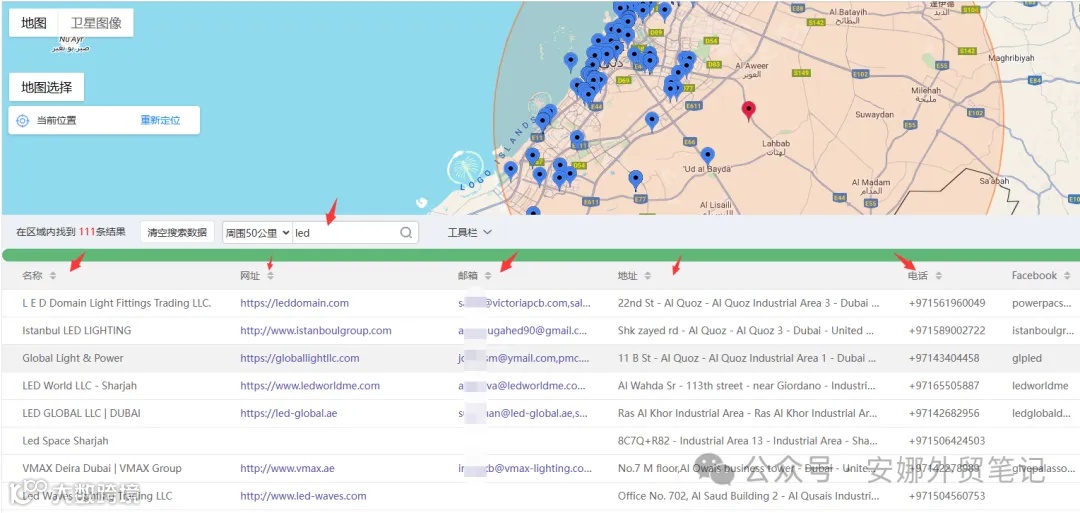Select 'Led Space Sharjah' name cell
Screen dimensions: 1080x513
point(65,441)
